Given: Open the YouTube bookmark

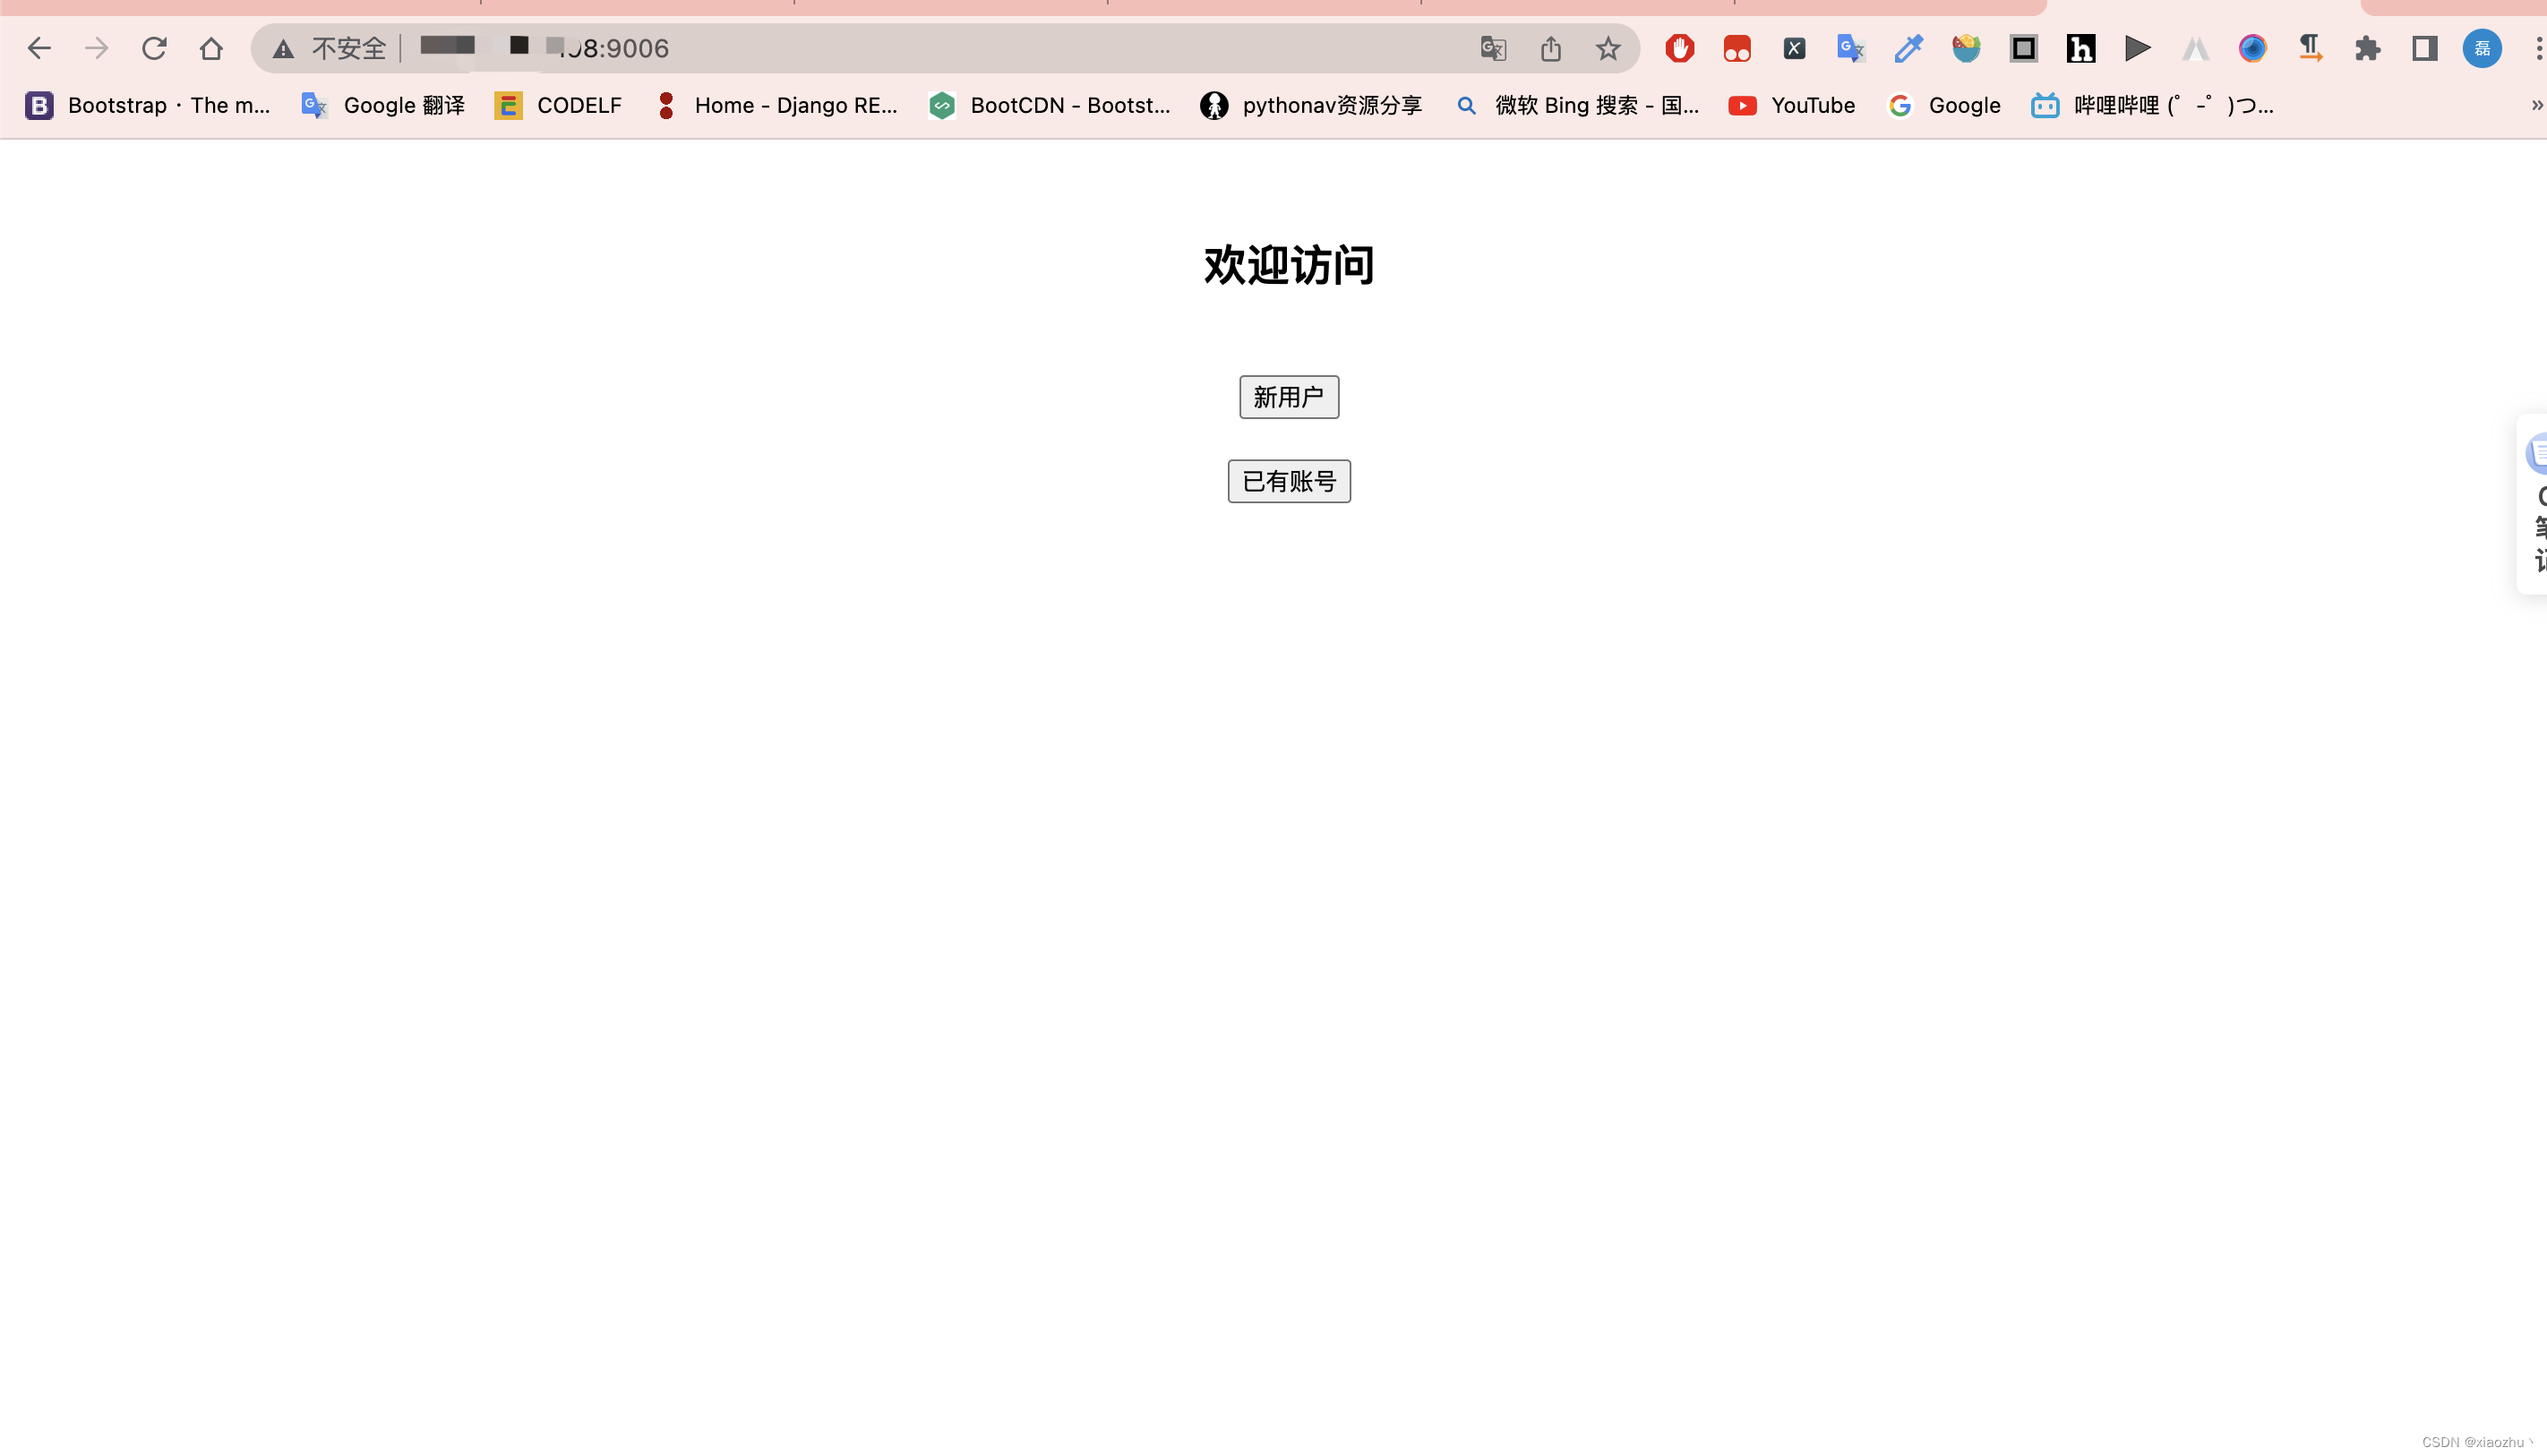Looking at the screenshot, I should coord(1790,105).
